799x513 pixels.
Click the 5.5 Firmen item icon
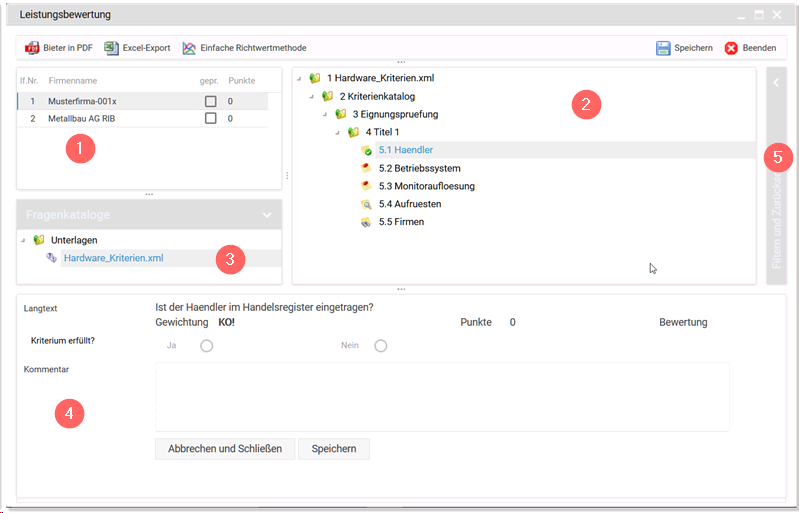point(367,222)
